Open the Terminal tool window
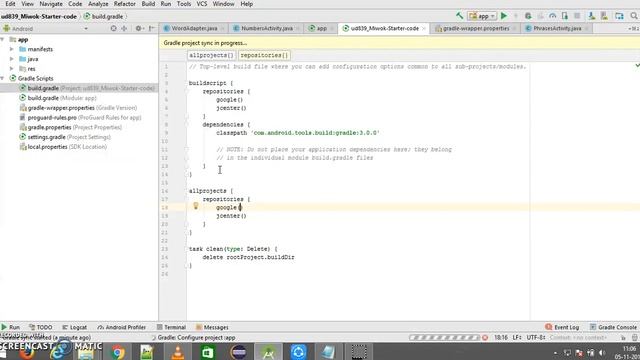Viewport: 640px width, 360px height. click(x=171, y=327)
